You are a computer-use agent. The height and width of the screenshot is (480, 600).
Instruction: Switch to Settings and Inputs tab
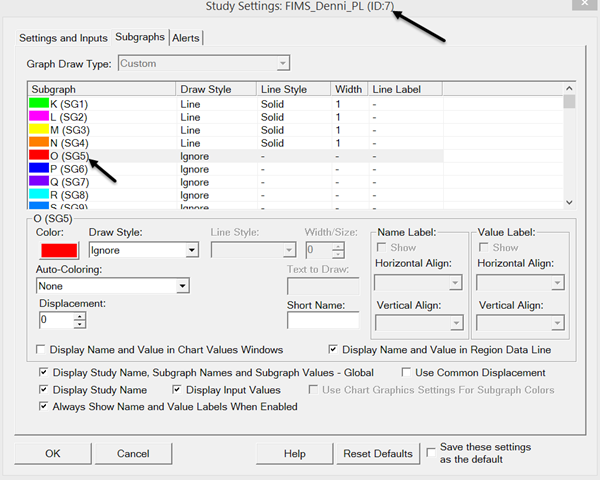[x=63, y=38]
